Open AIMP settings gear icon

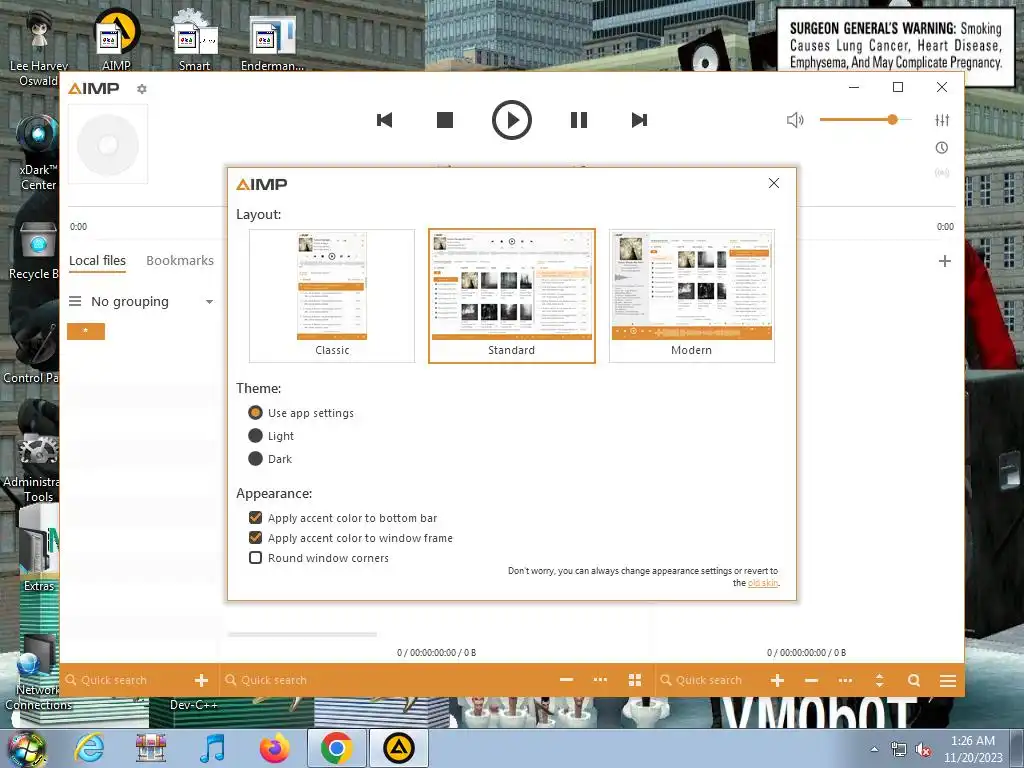point(142,89)
